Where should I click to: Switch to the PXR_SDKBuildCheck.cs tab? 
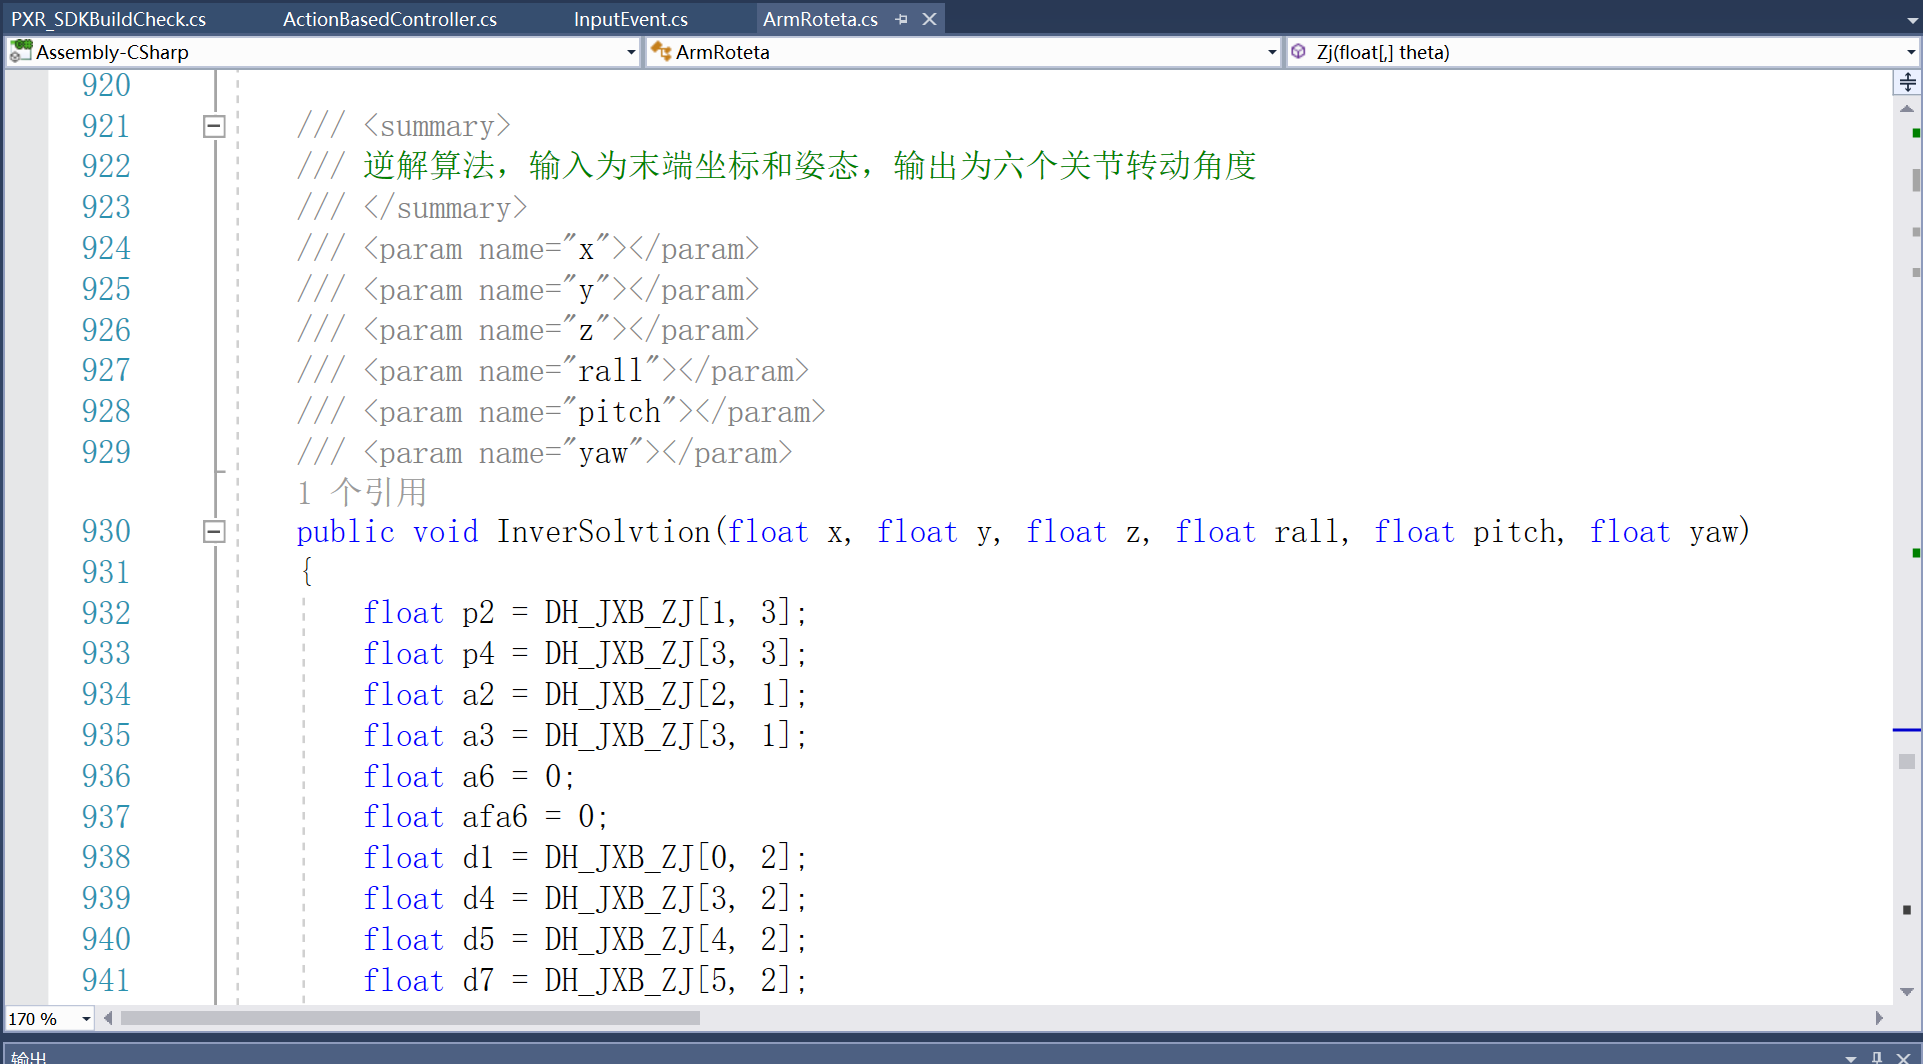click(x=108, y=19)
